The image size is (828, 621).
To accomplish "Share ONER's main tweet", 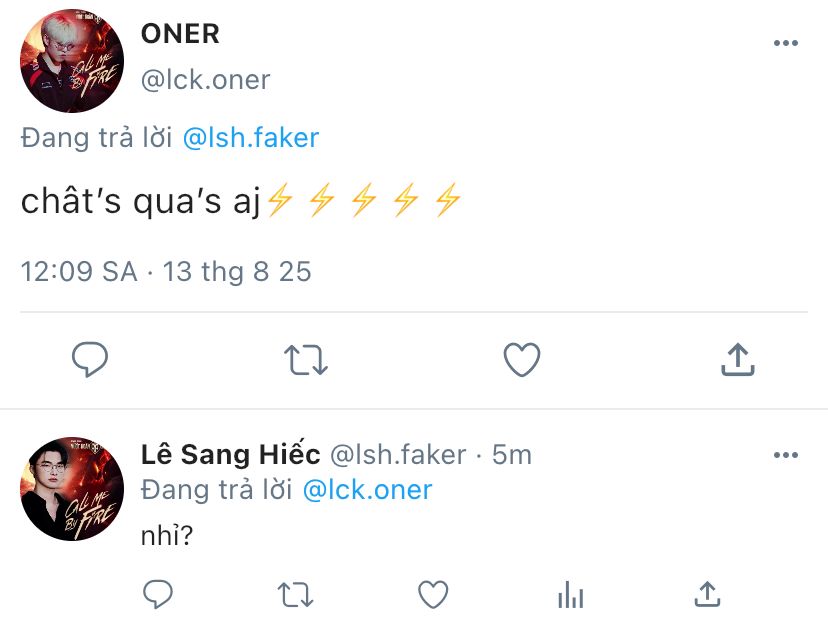I will click(736, 359).
